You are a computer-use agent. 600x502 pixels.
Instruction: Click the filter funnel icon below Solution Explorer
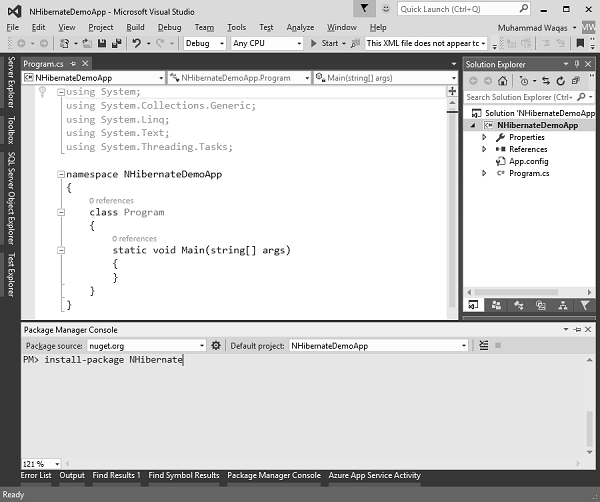(584, 305)
